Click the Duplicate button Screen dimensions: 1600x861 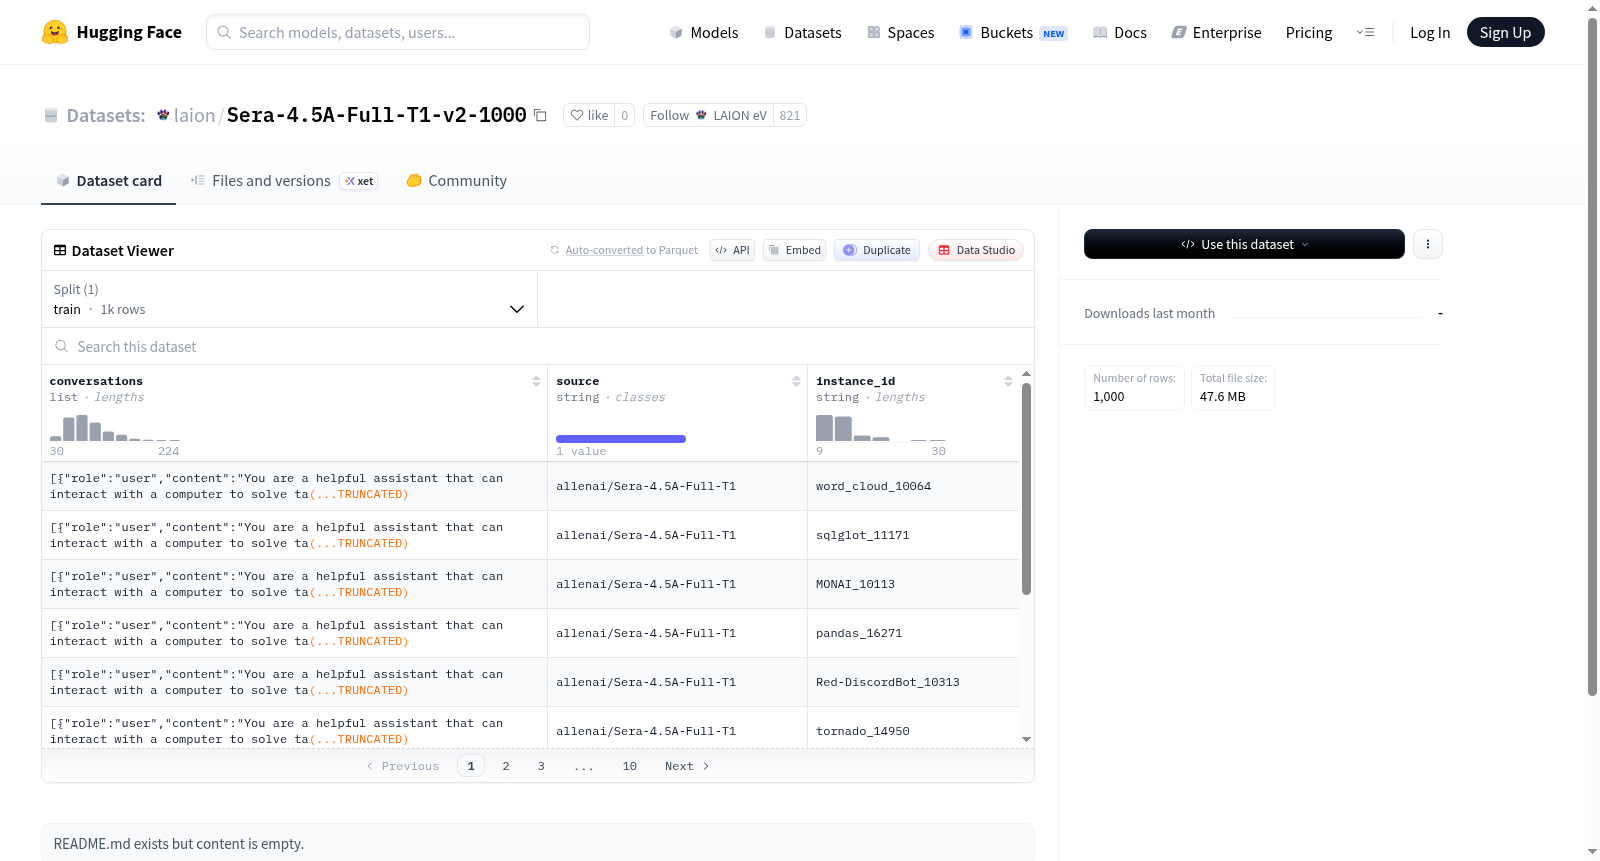(x=877, y=250)
